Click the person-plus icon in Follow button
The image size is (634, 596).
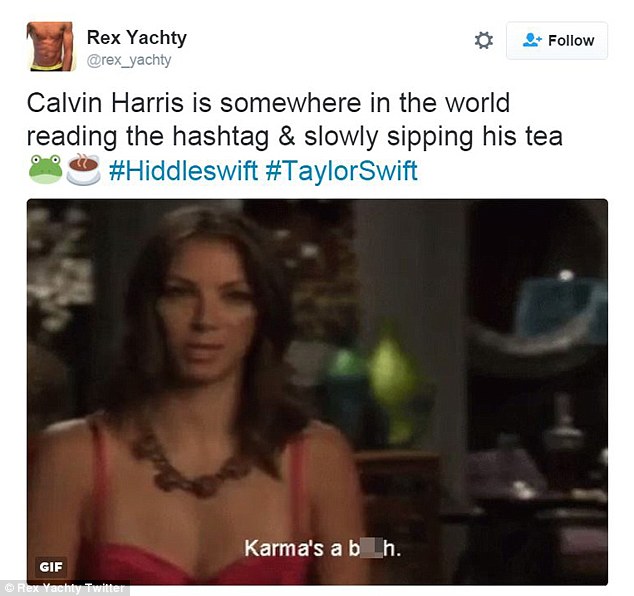(x=532, y=40)
